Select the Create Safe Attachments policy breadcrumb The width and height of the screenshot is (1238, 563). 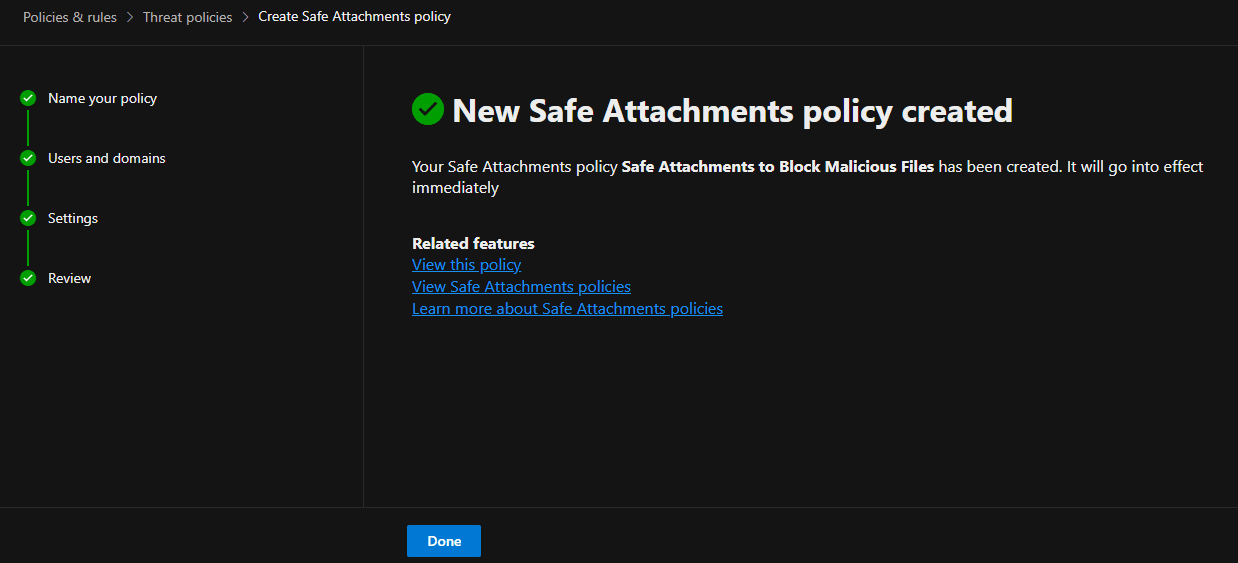[354, 17]
